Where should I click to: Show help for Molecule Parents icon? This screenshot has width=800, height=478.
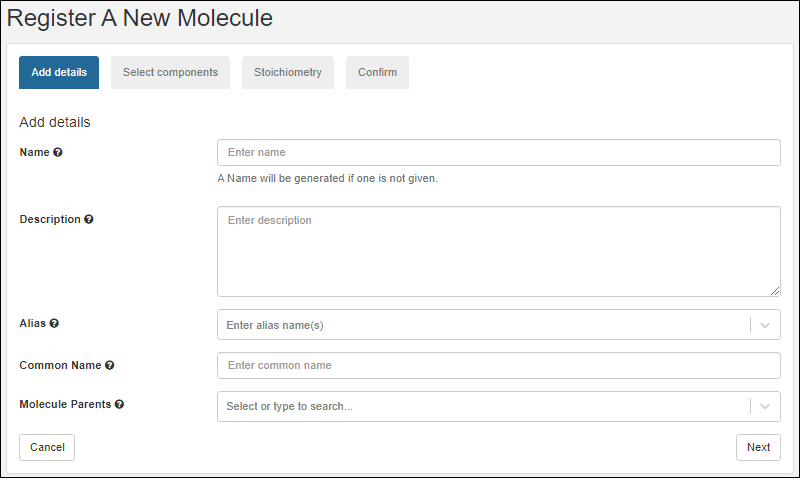(119, 405)
